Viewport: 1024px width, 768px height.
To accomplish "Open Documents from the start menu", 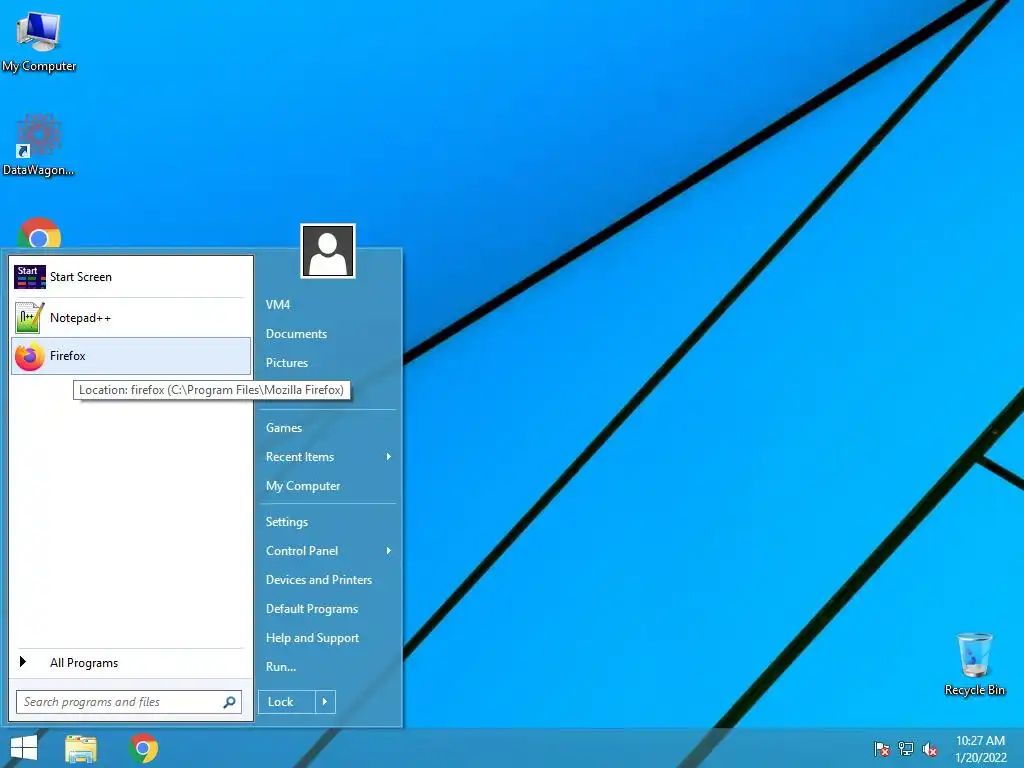I will 296,334.
